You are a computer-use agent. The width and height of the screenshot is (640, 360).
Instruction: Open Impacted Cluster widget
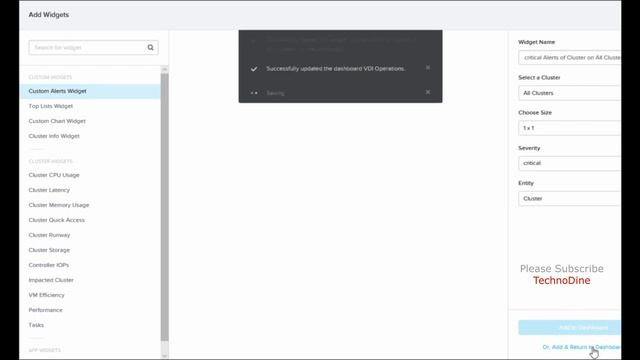(x=51, y=280)
